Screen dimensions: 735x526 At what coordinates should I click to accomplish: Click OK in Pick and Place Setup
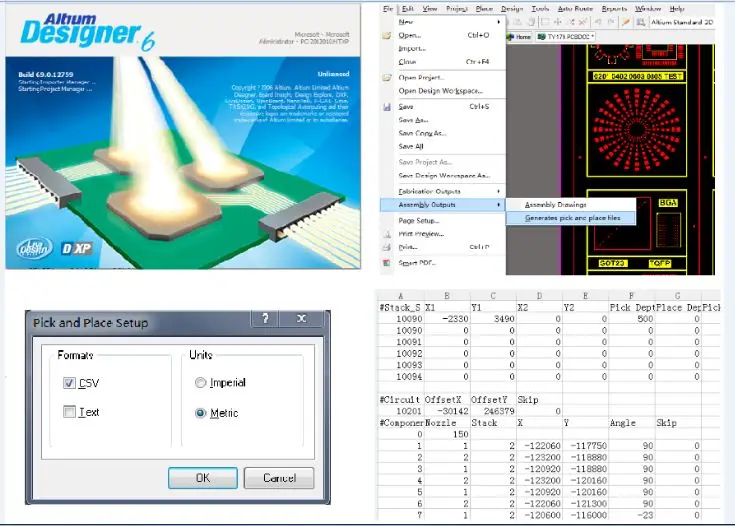pyautogui.click(x=202, y=478)
